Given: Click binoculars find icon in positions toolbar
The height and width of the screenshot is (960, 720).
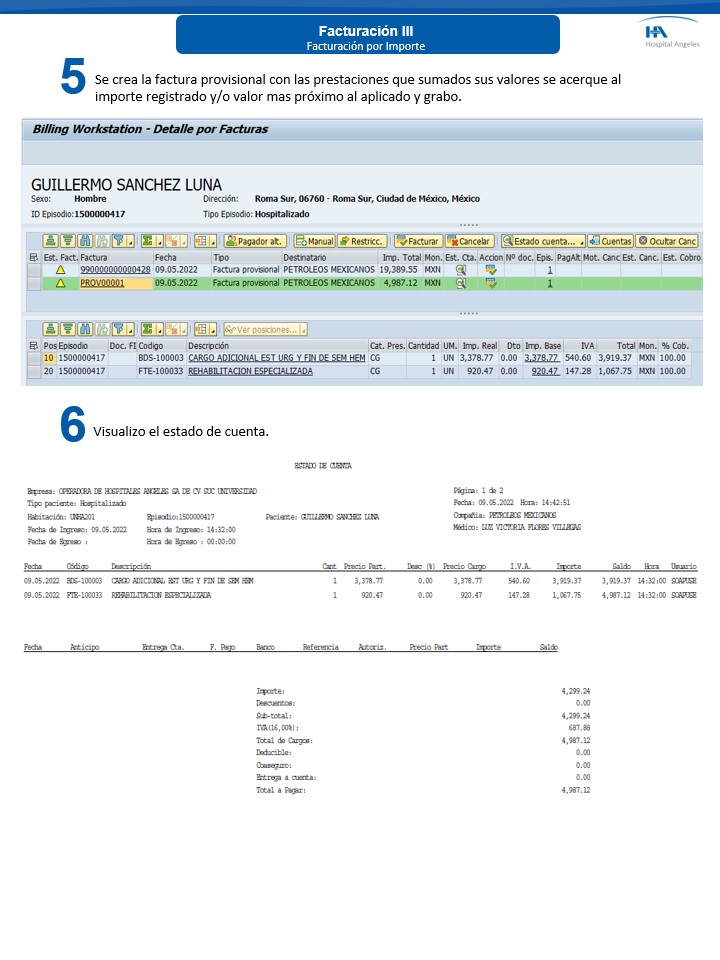Looking at the screenshot, I should tap(85, 329).
